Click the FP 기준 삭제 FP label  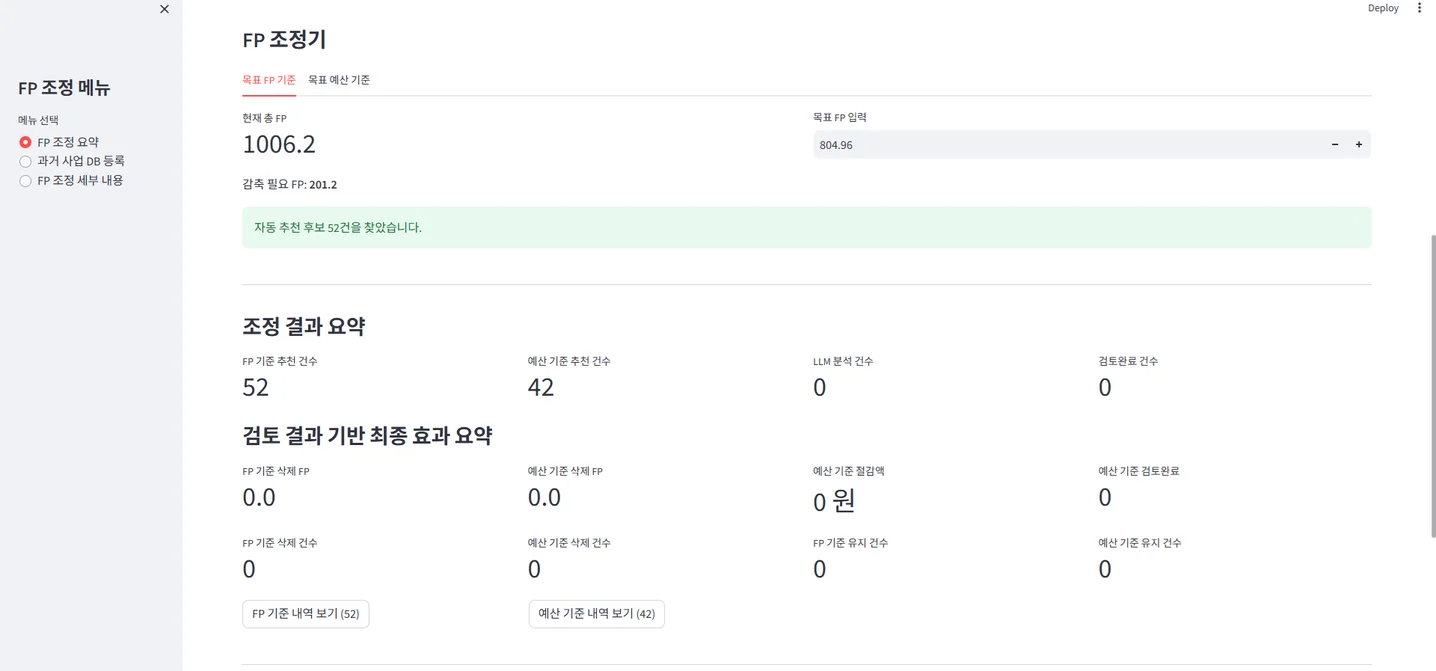coord(276,471)
